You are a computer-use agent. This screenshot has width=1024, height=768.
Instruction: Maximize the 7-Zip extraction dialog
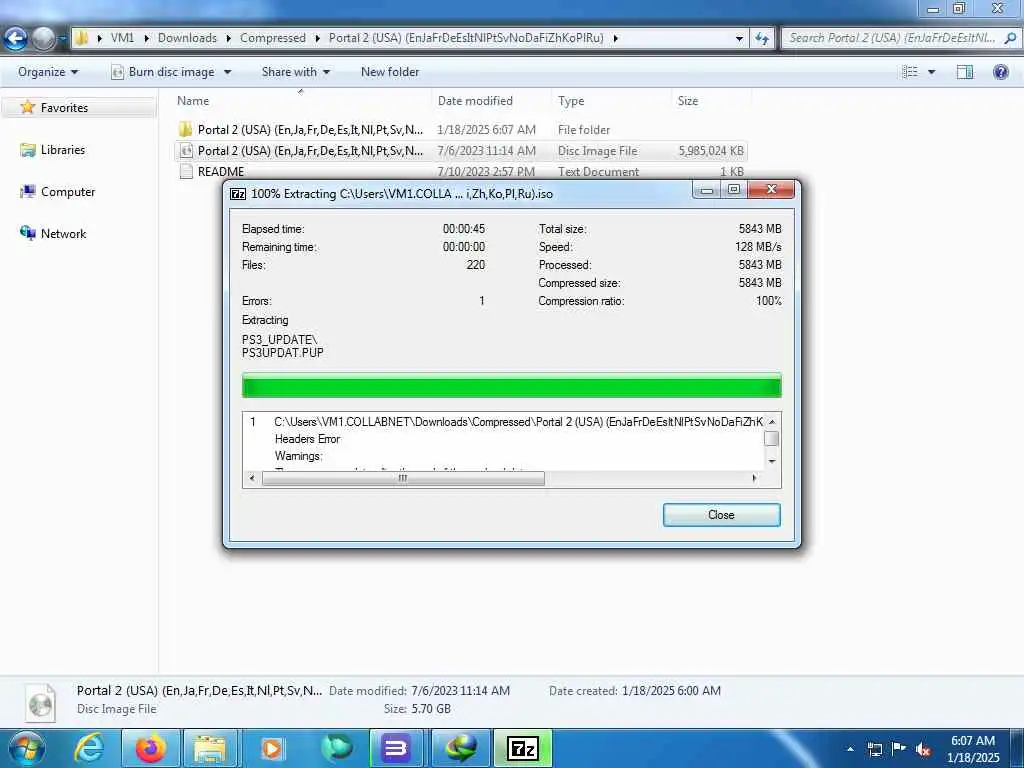pyautogui.click(x=733, y=189)
